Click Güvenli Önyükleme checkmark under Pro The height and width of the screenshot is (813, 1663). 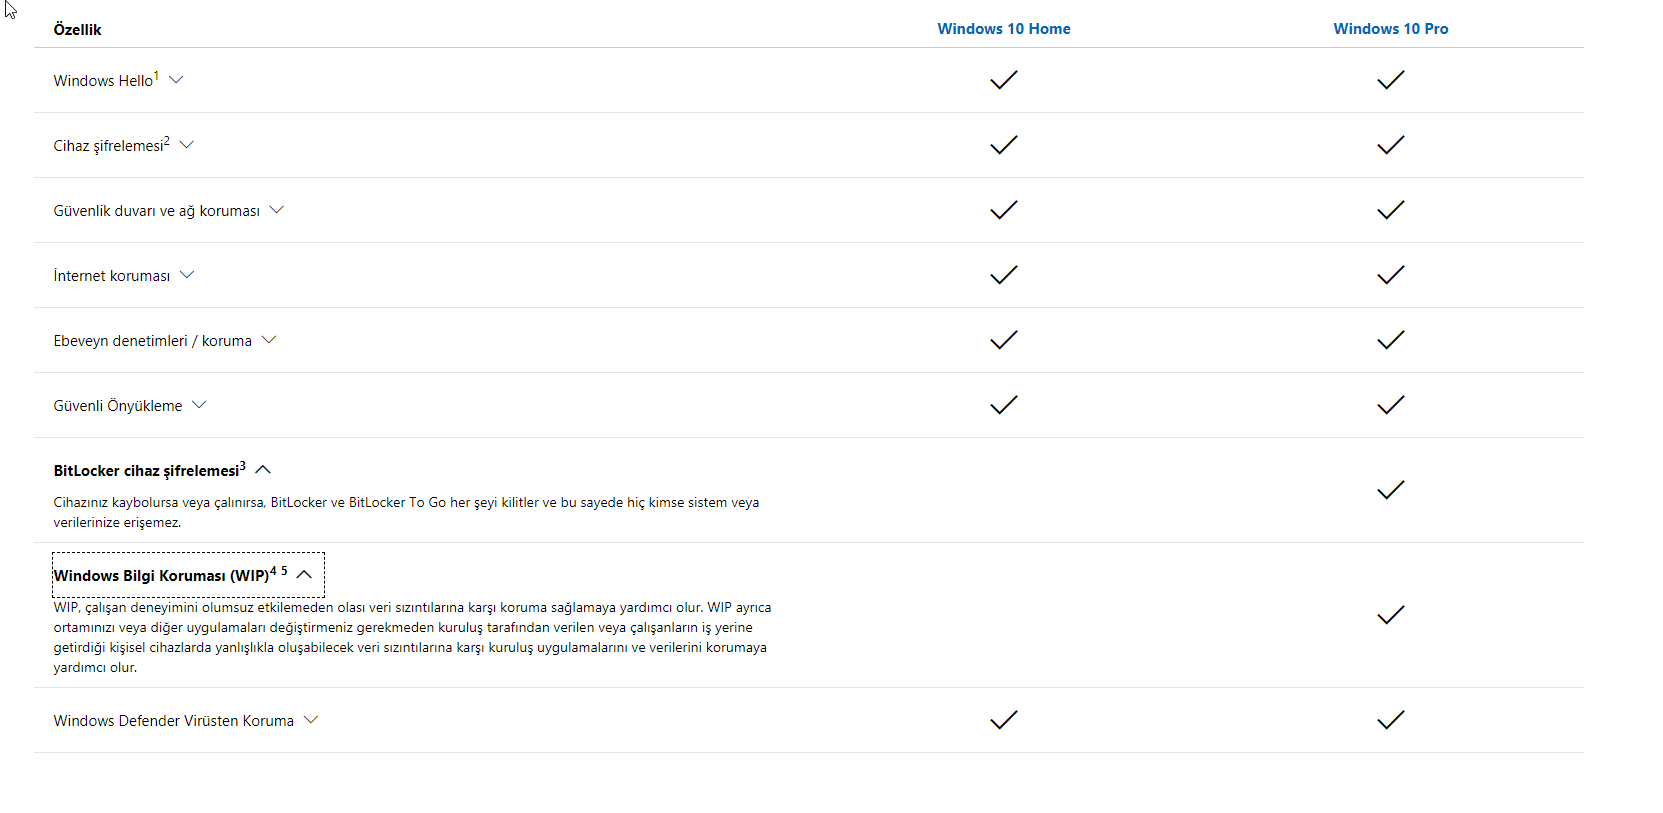(x=1390, y=405)
